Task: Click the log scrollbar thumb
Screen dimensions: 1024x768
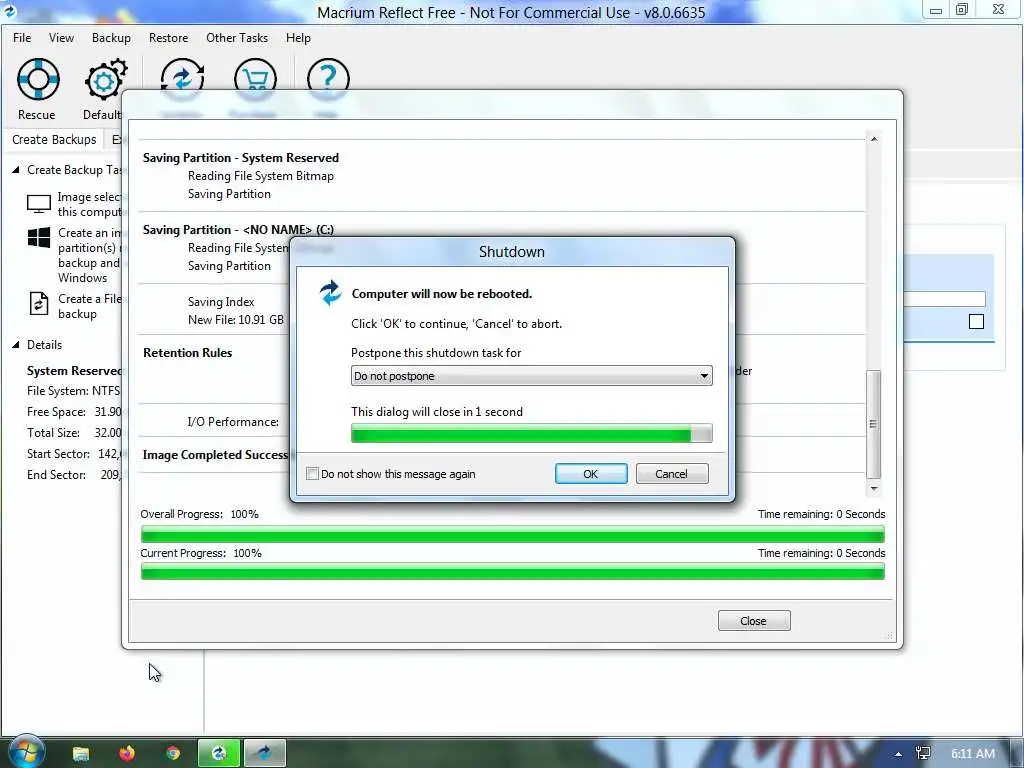Action: [874, 424]
